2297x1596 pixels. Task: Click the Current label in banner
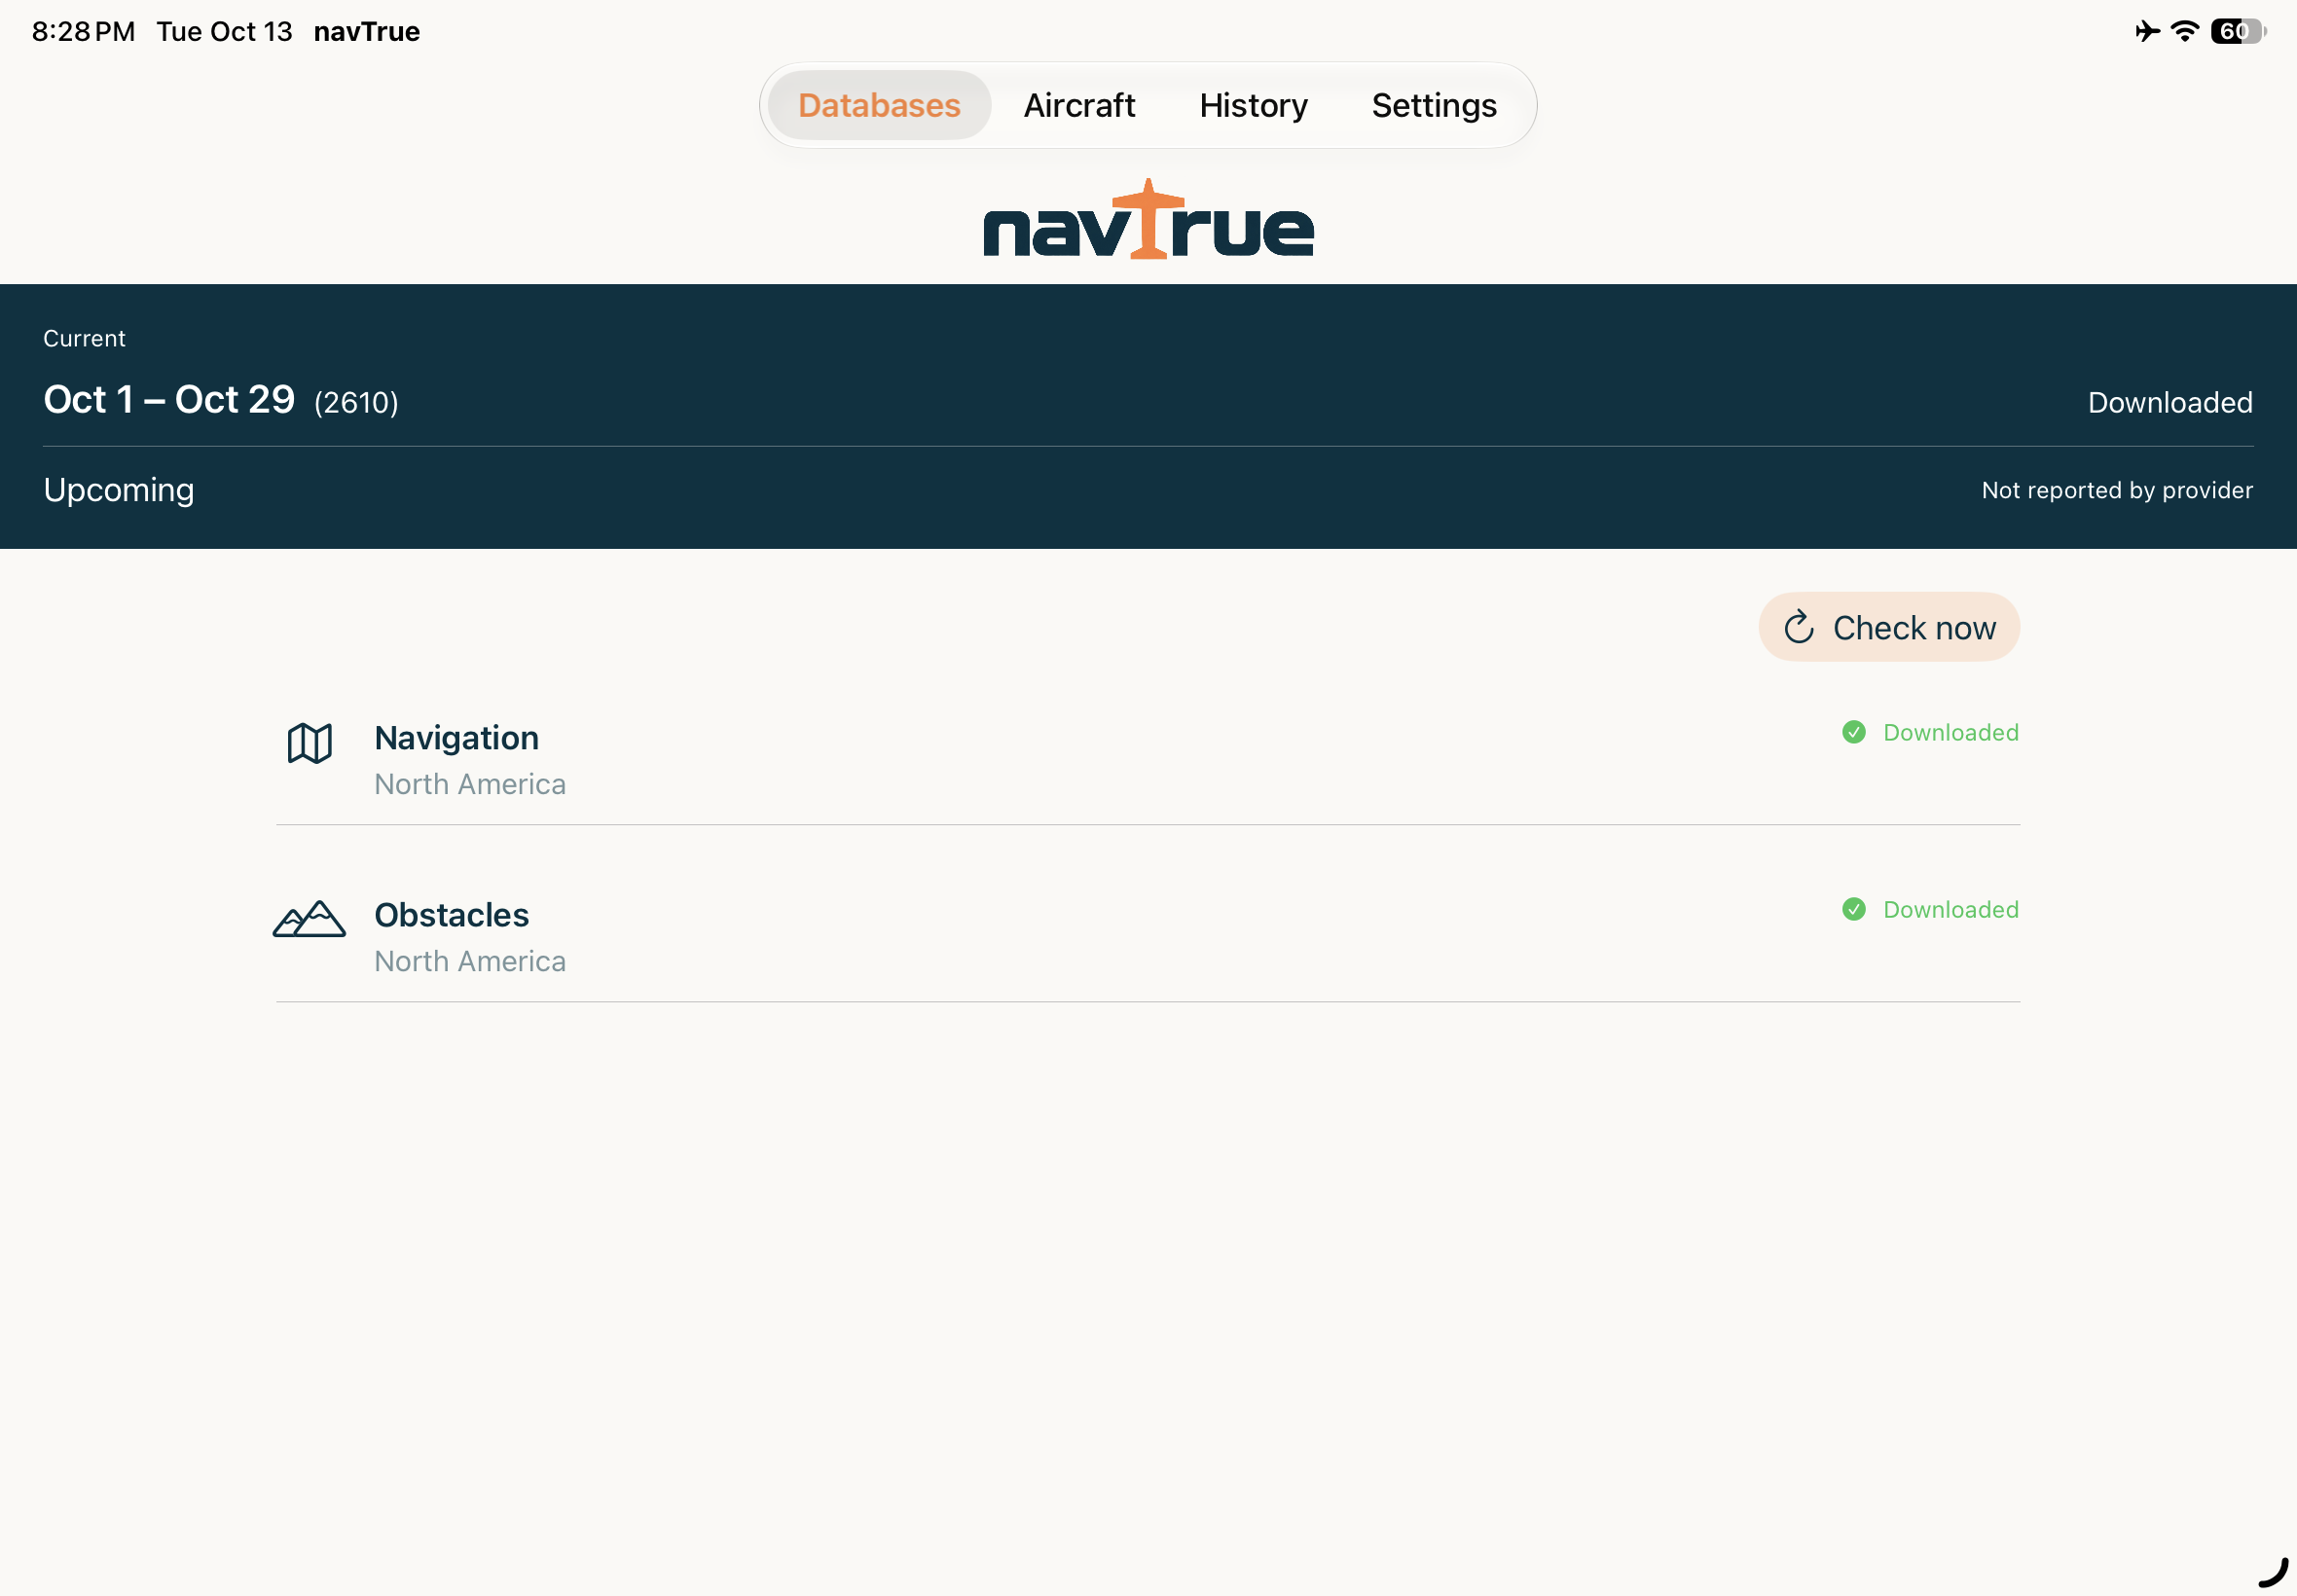(84, 338)
